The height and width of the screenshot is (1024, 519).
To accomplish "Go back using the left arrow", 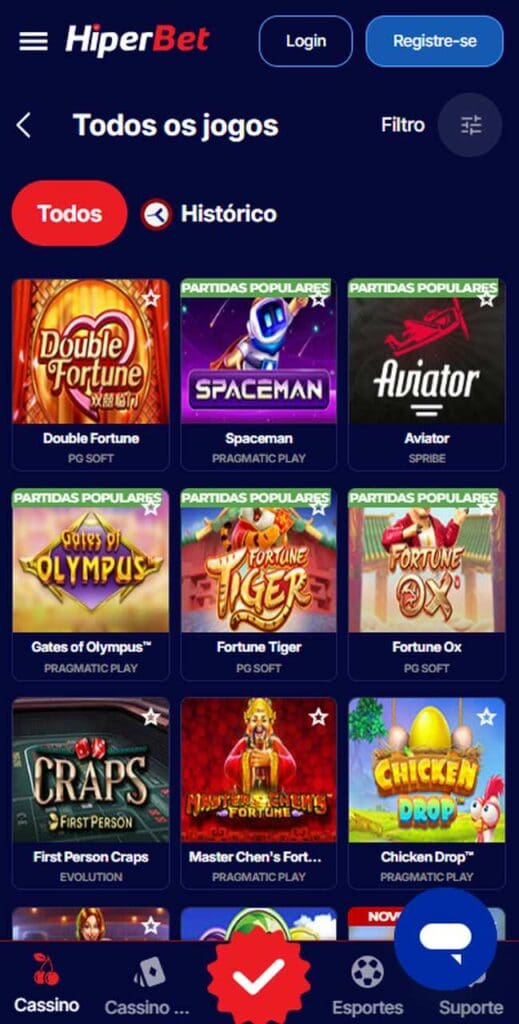I will click(x=24, y=125).
